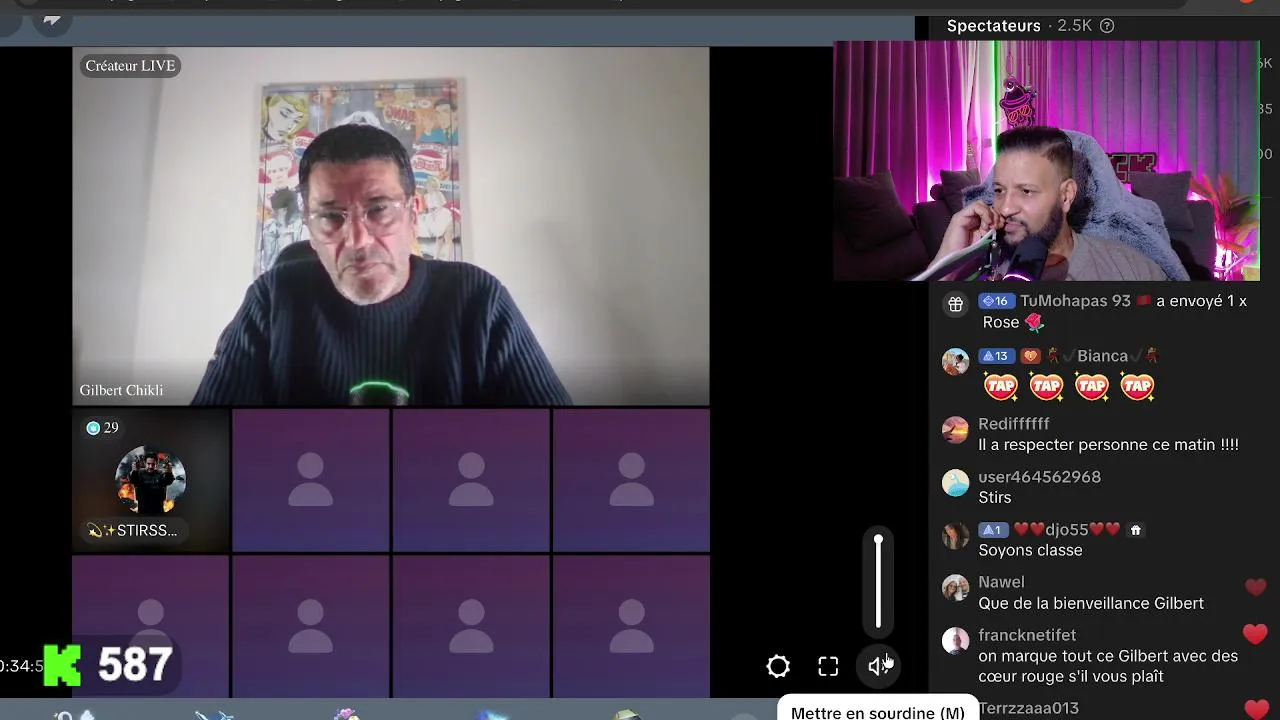
Task: Open the Terrzzaaa013 profile name
Action: (x=1028, y=708)
